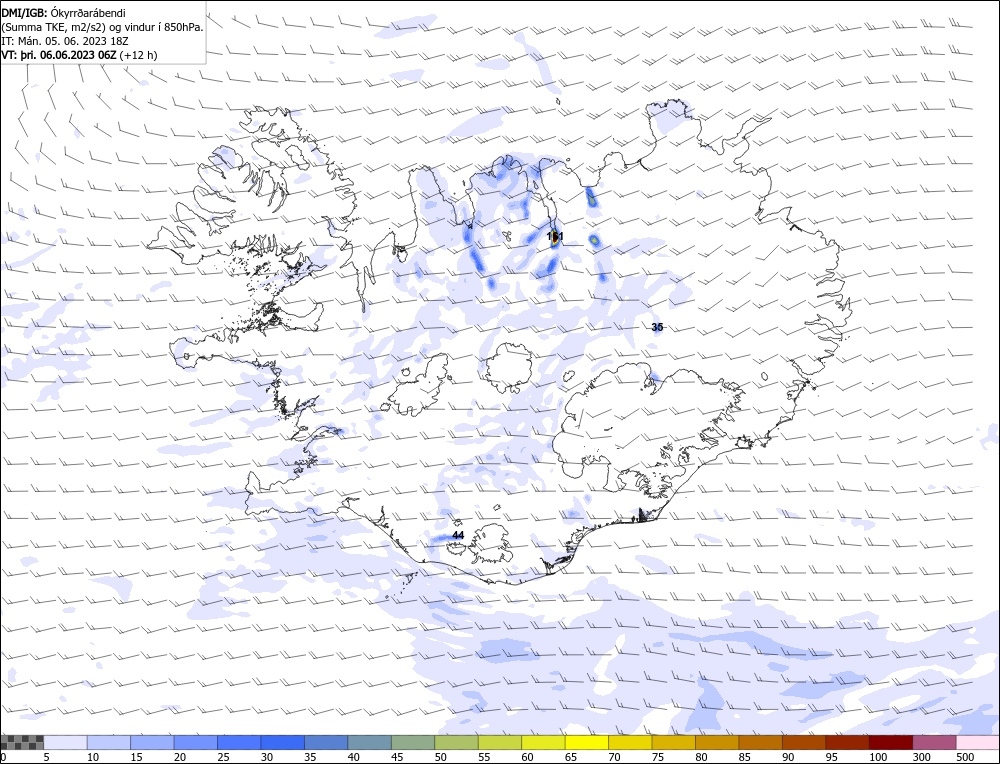
Task: Choose the legend swatch between 15 and 20
Action: [x=152, y=742]
